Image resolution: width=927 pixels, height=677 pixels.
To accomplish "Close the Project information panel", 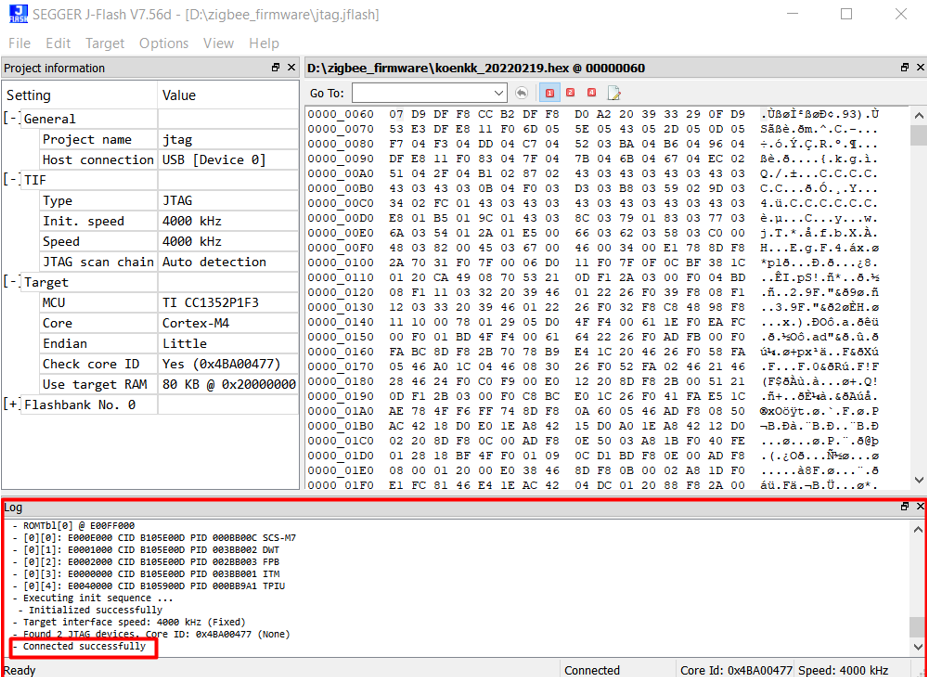I will point(291,68).
